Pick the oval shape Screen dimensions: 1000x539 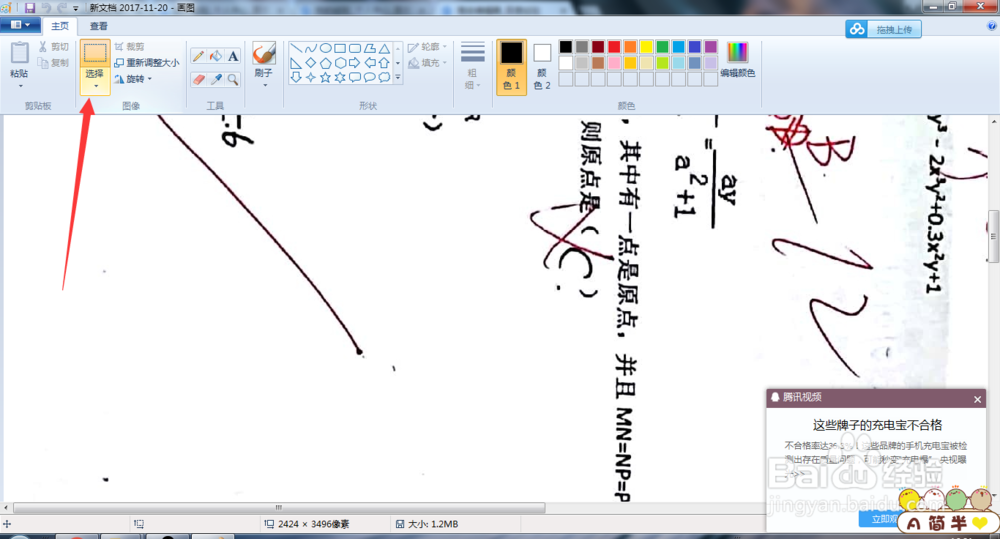(x=325, y=48)
